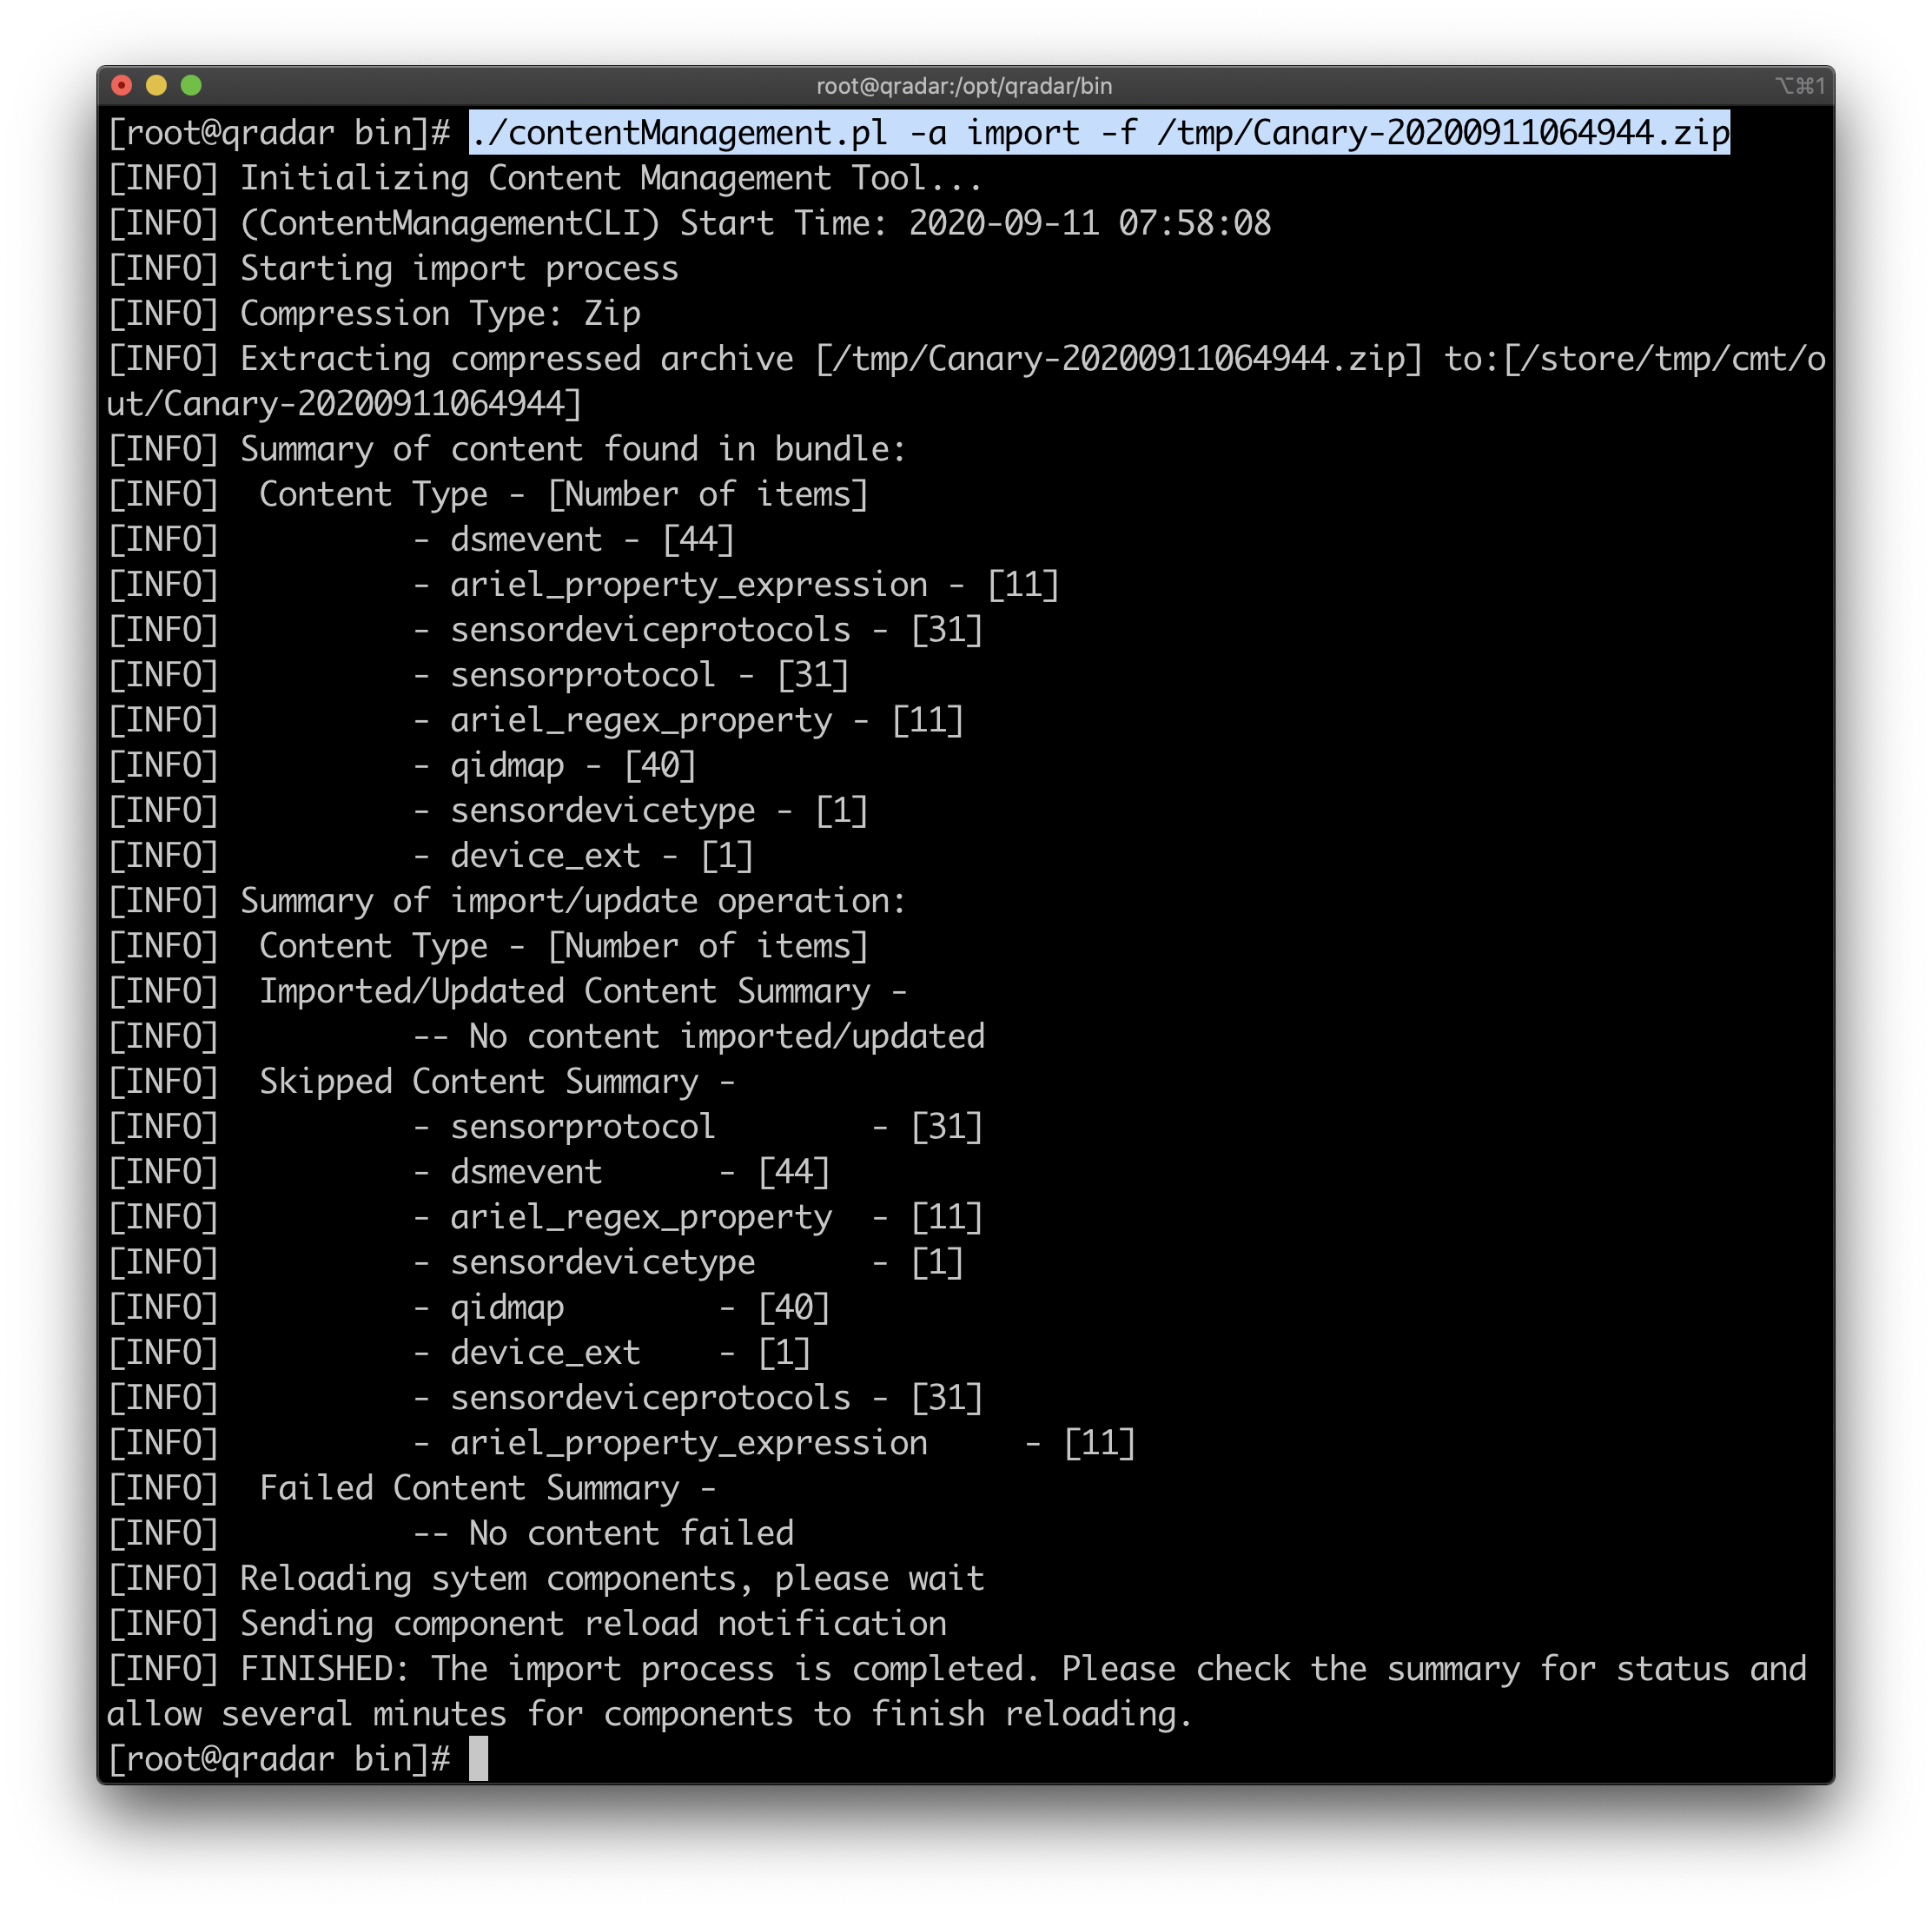Click the ⌥⌘1 shortcut indicator in title bar
The image size is (1932, 1913).
click(1801, 87)
